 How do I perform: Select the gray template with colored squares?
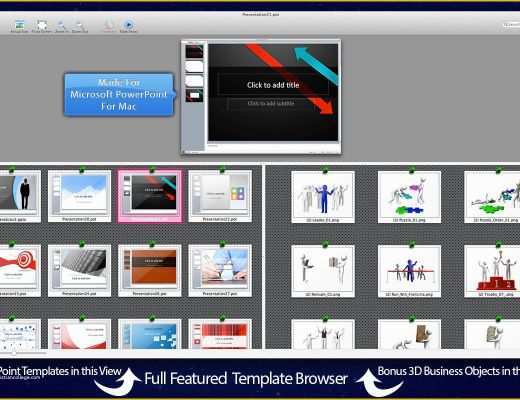pyautogui.click(x=220, y=196)
